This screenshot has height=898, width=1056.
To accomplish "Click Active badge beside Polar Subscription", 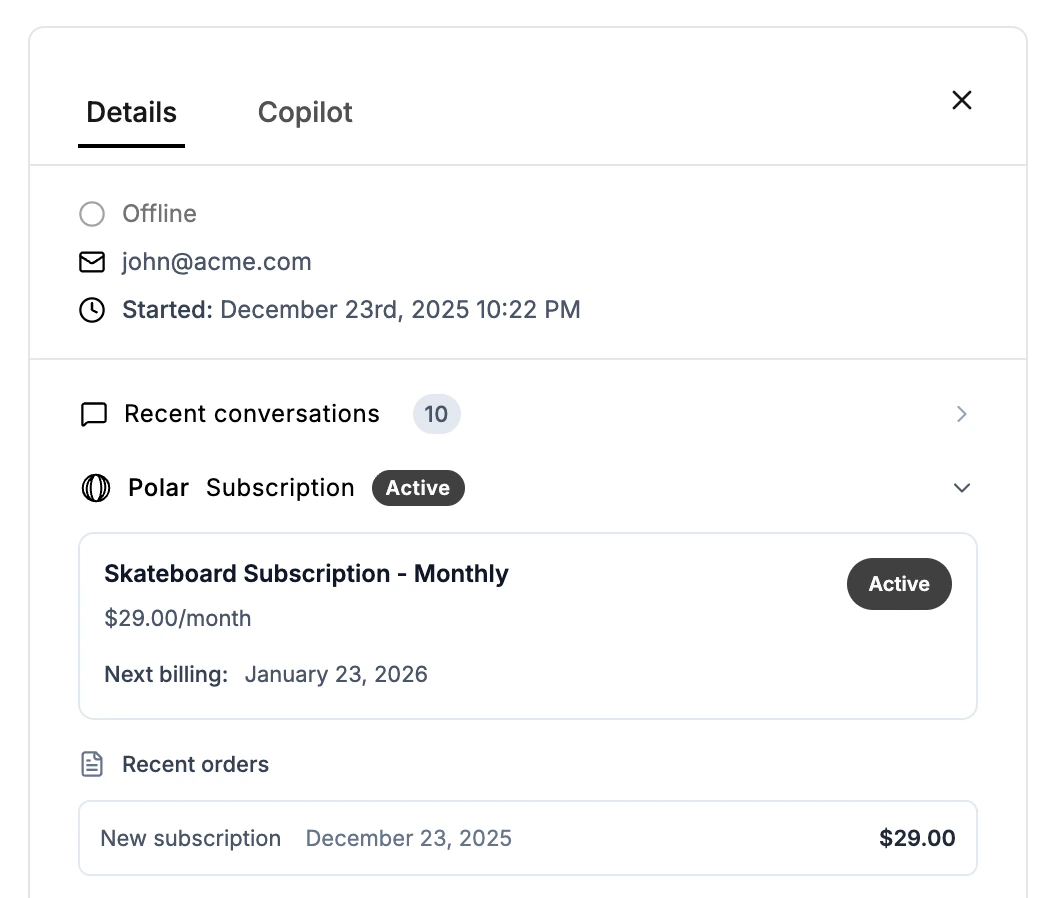I will click(418, 488).
